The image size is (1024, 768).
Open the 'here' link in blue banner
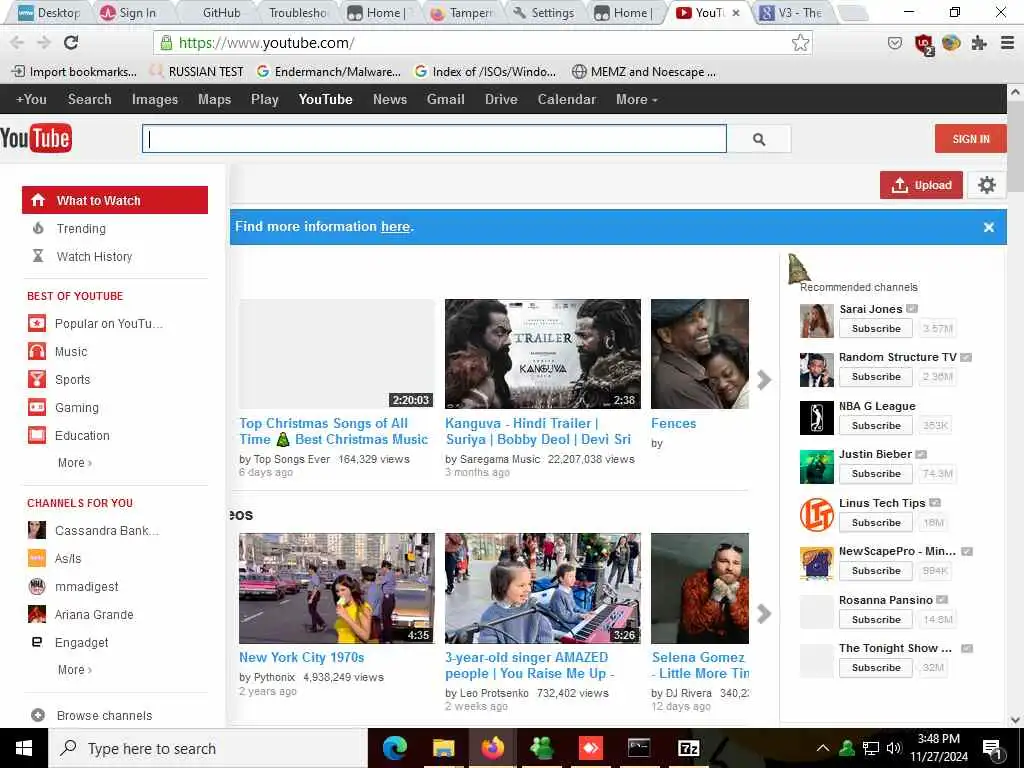tap(395, 227)
